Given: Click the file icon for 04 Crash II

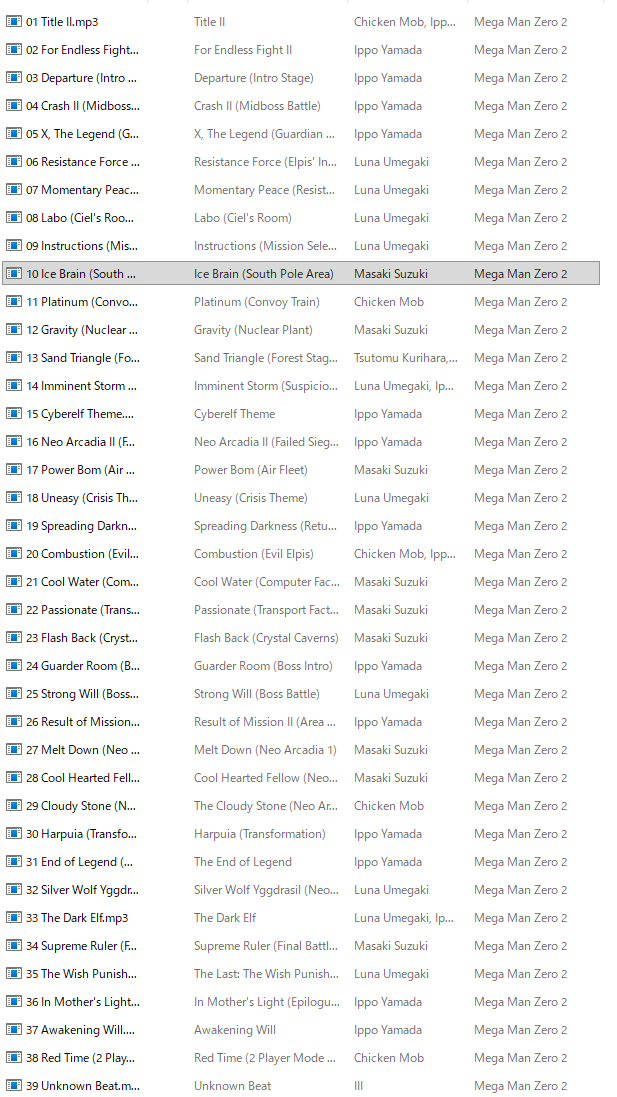Looking at the screenshot, I should [x=13, y=106].
